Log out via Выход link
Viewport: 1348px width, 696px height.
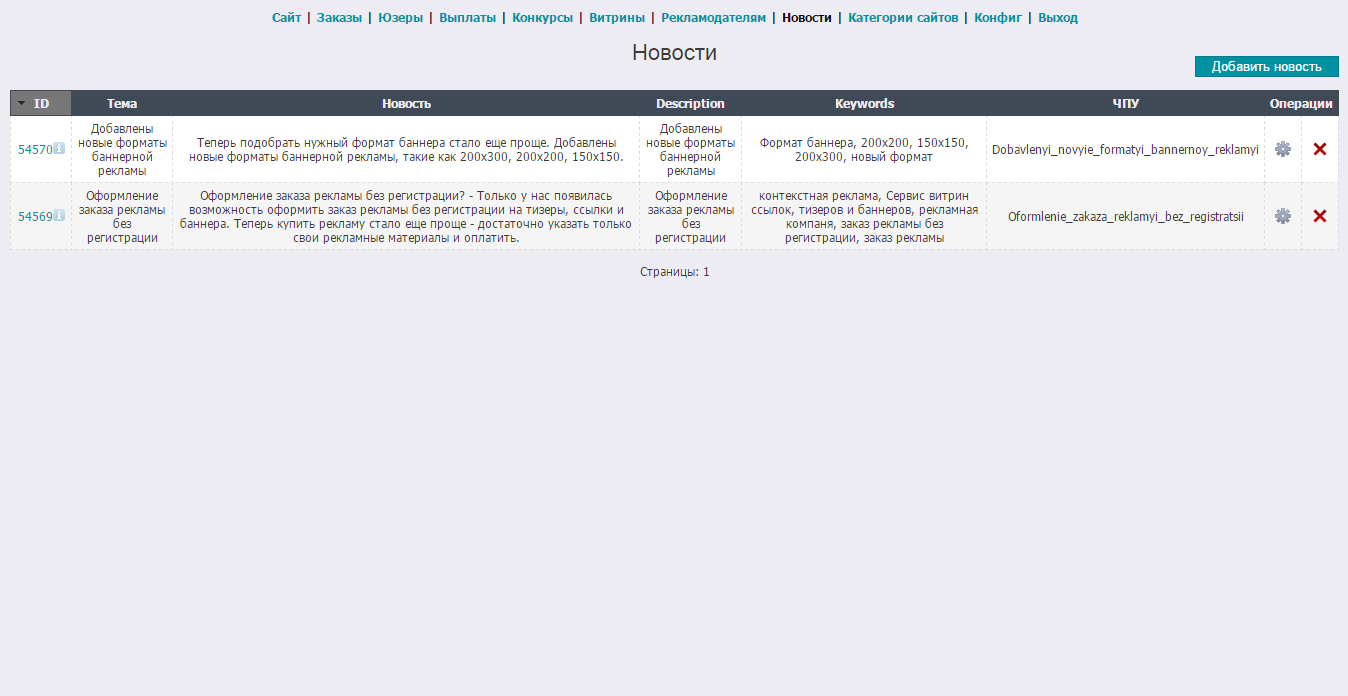[x=1058, y=18]
